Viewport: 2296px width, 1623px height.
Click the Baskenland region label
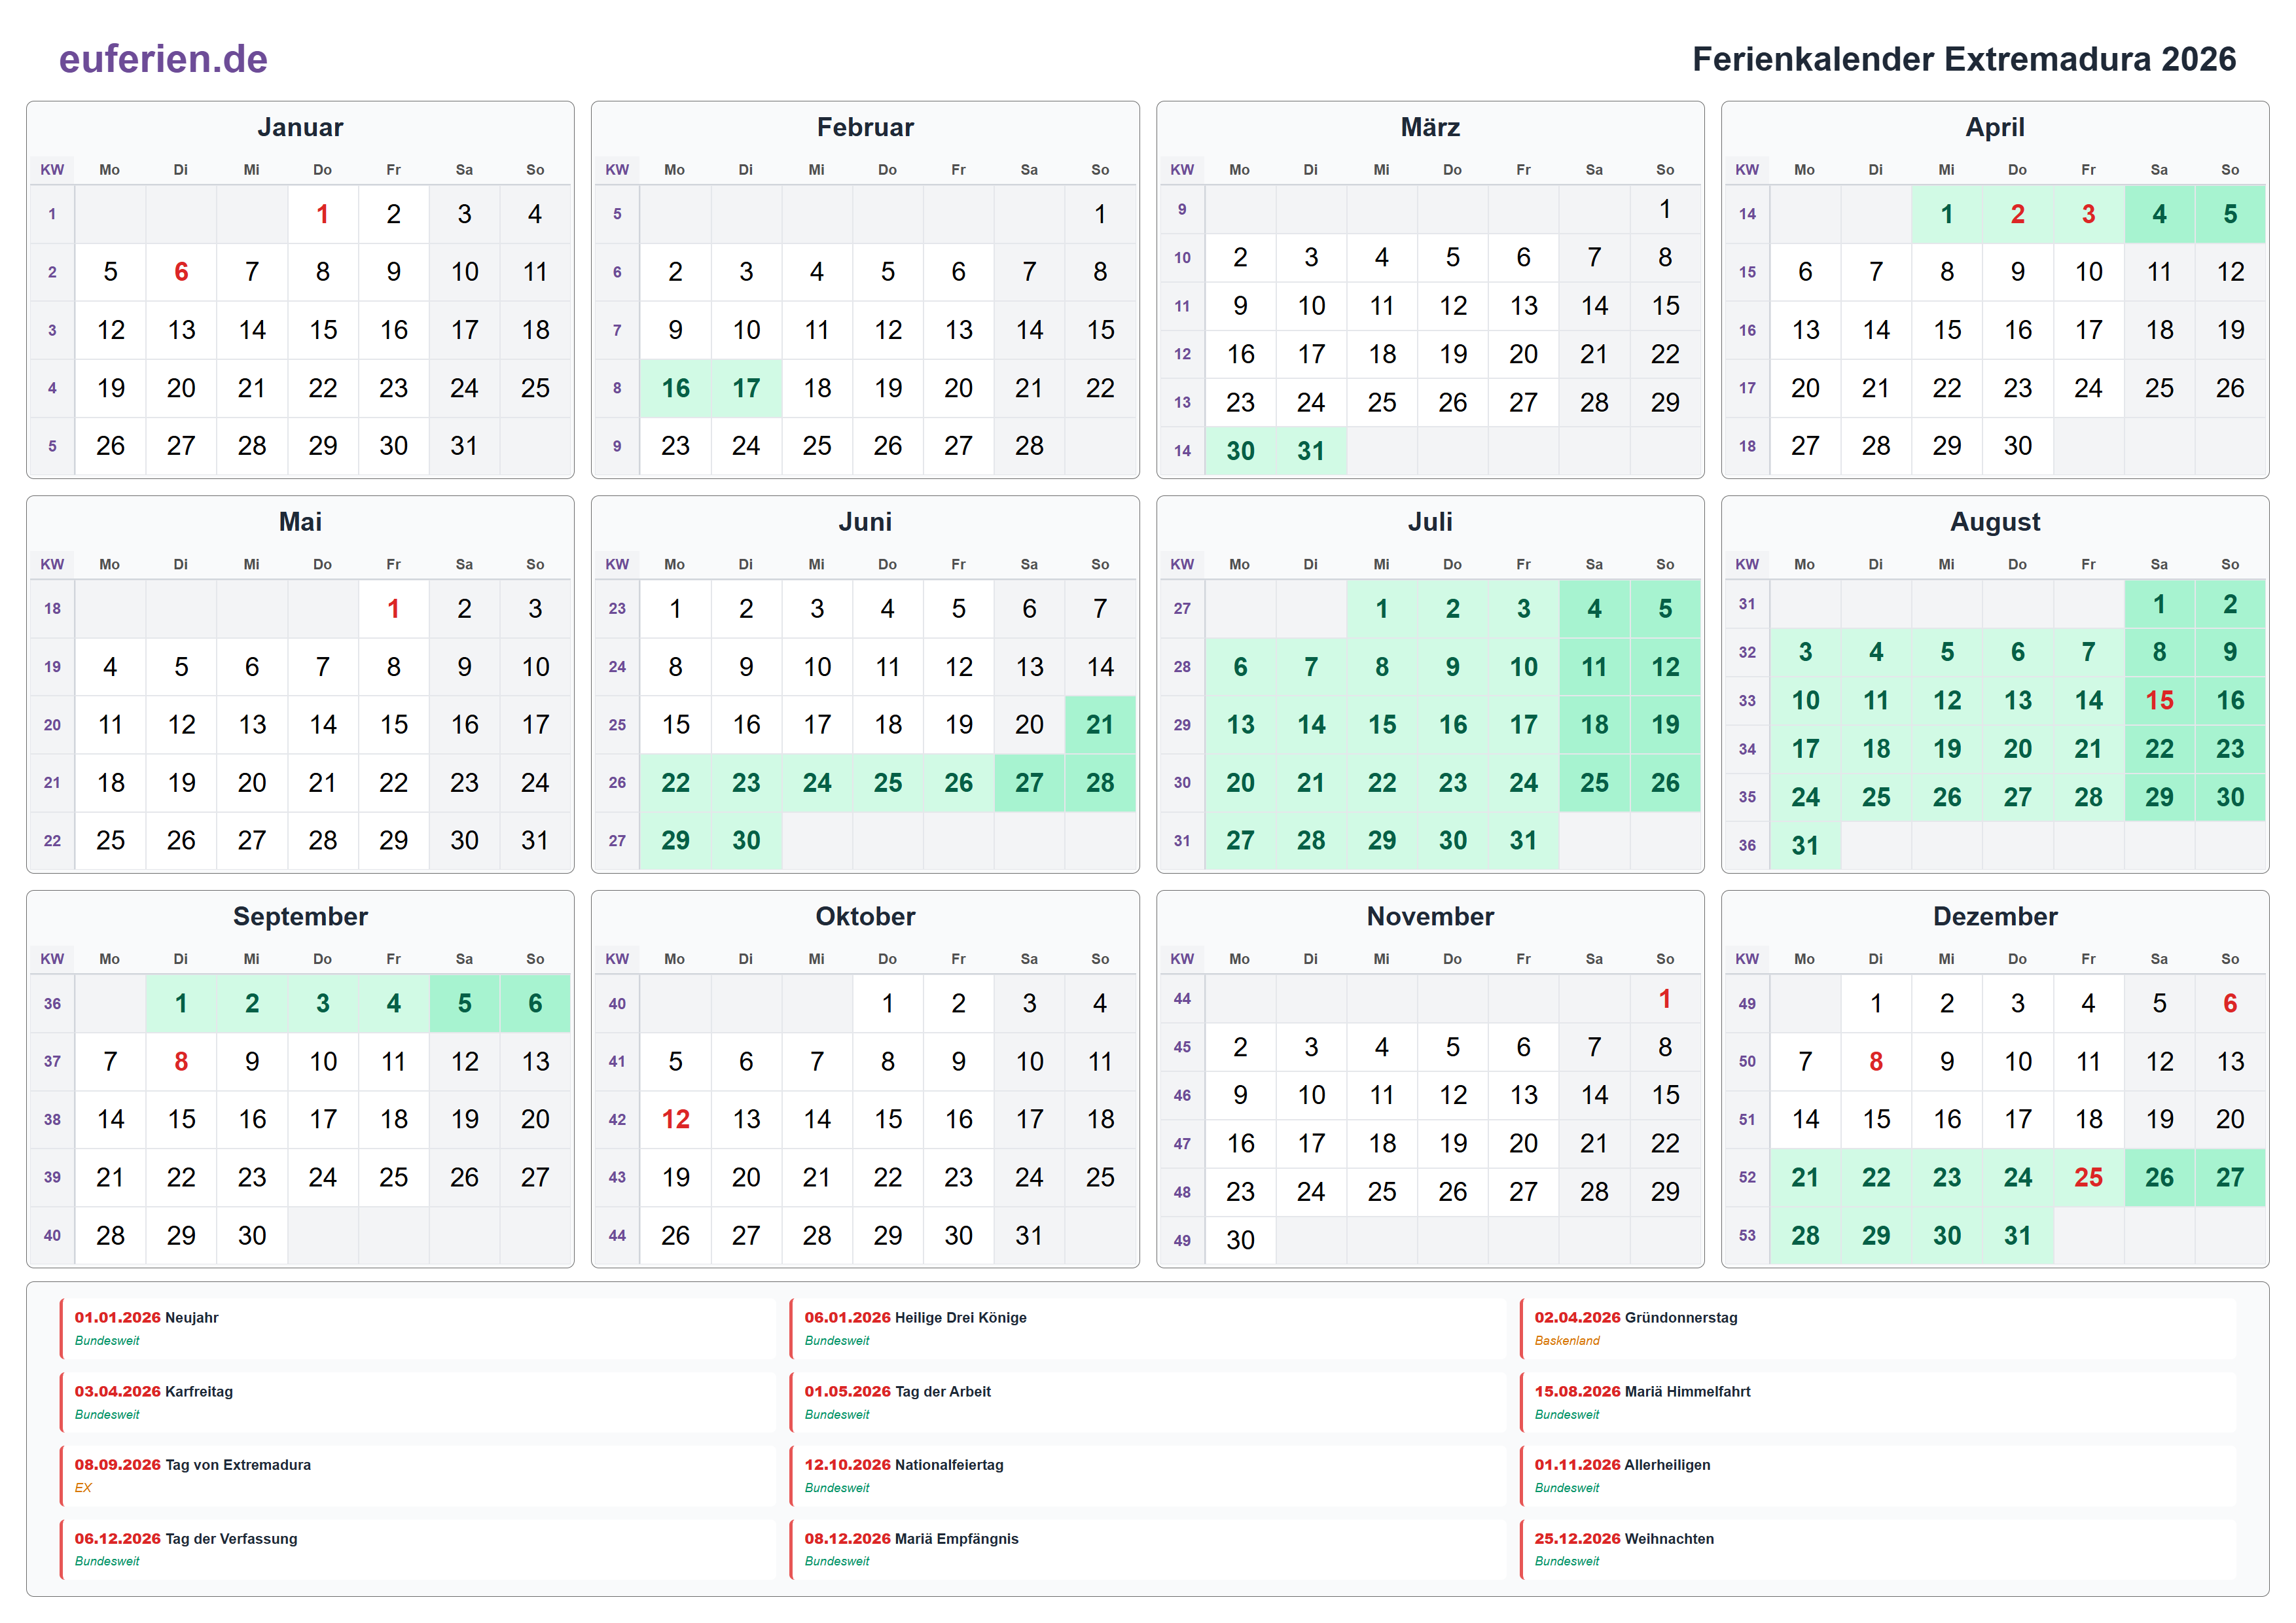(1567, 1341)
